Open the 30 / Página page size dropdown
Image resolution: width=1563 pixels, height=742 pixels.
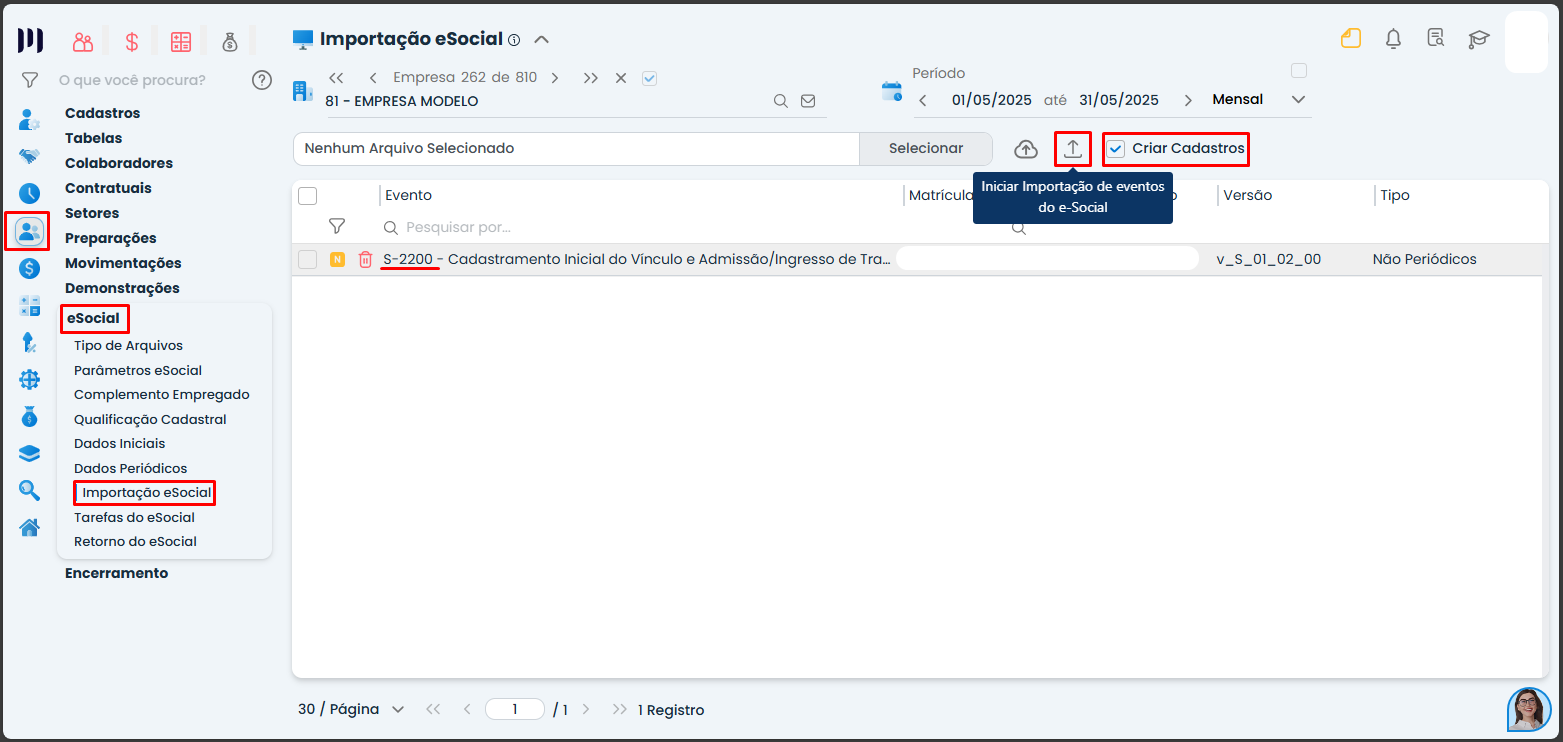pyautogui.click(x=351, y=710)
